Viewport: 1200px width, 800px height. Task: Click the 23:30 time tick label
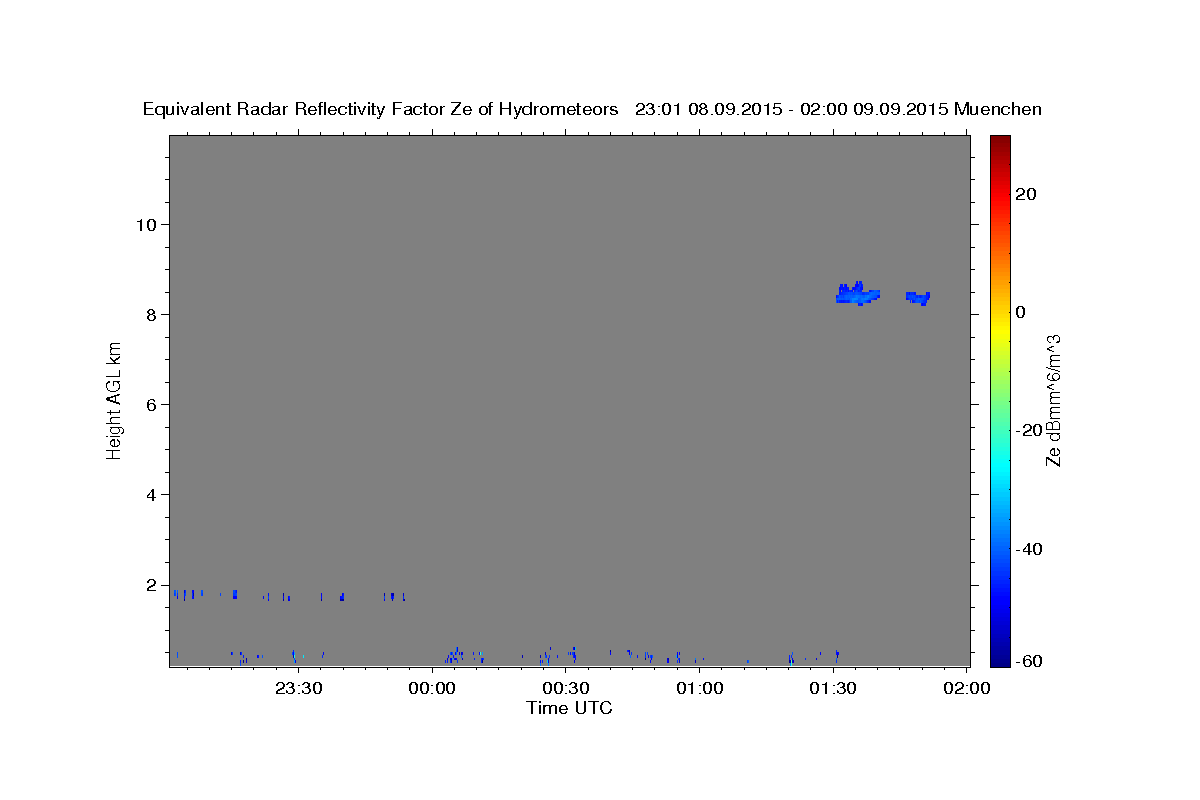pyautogui.click(x=298, y=688)
